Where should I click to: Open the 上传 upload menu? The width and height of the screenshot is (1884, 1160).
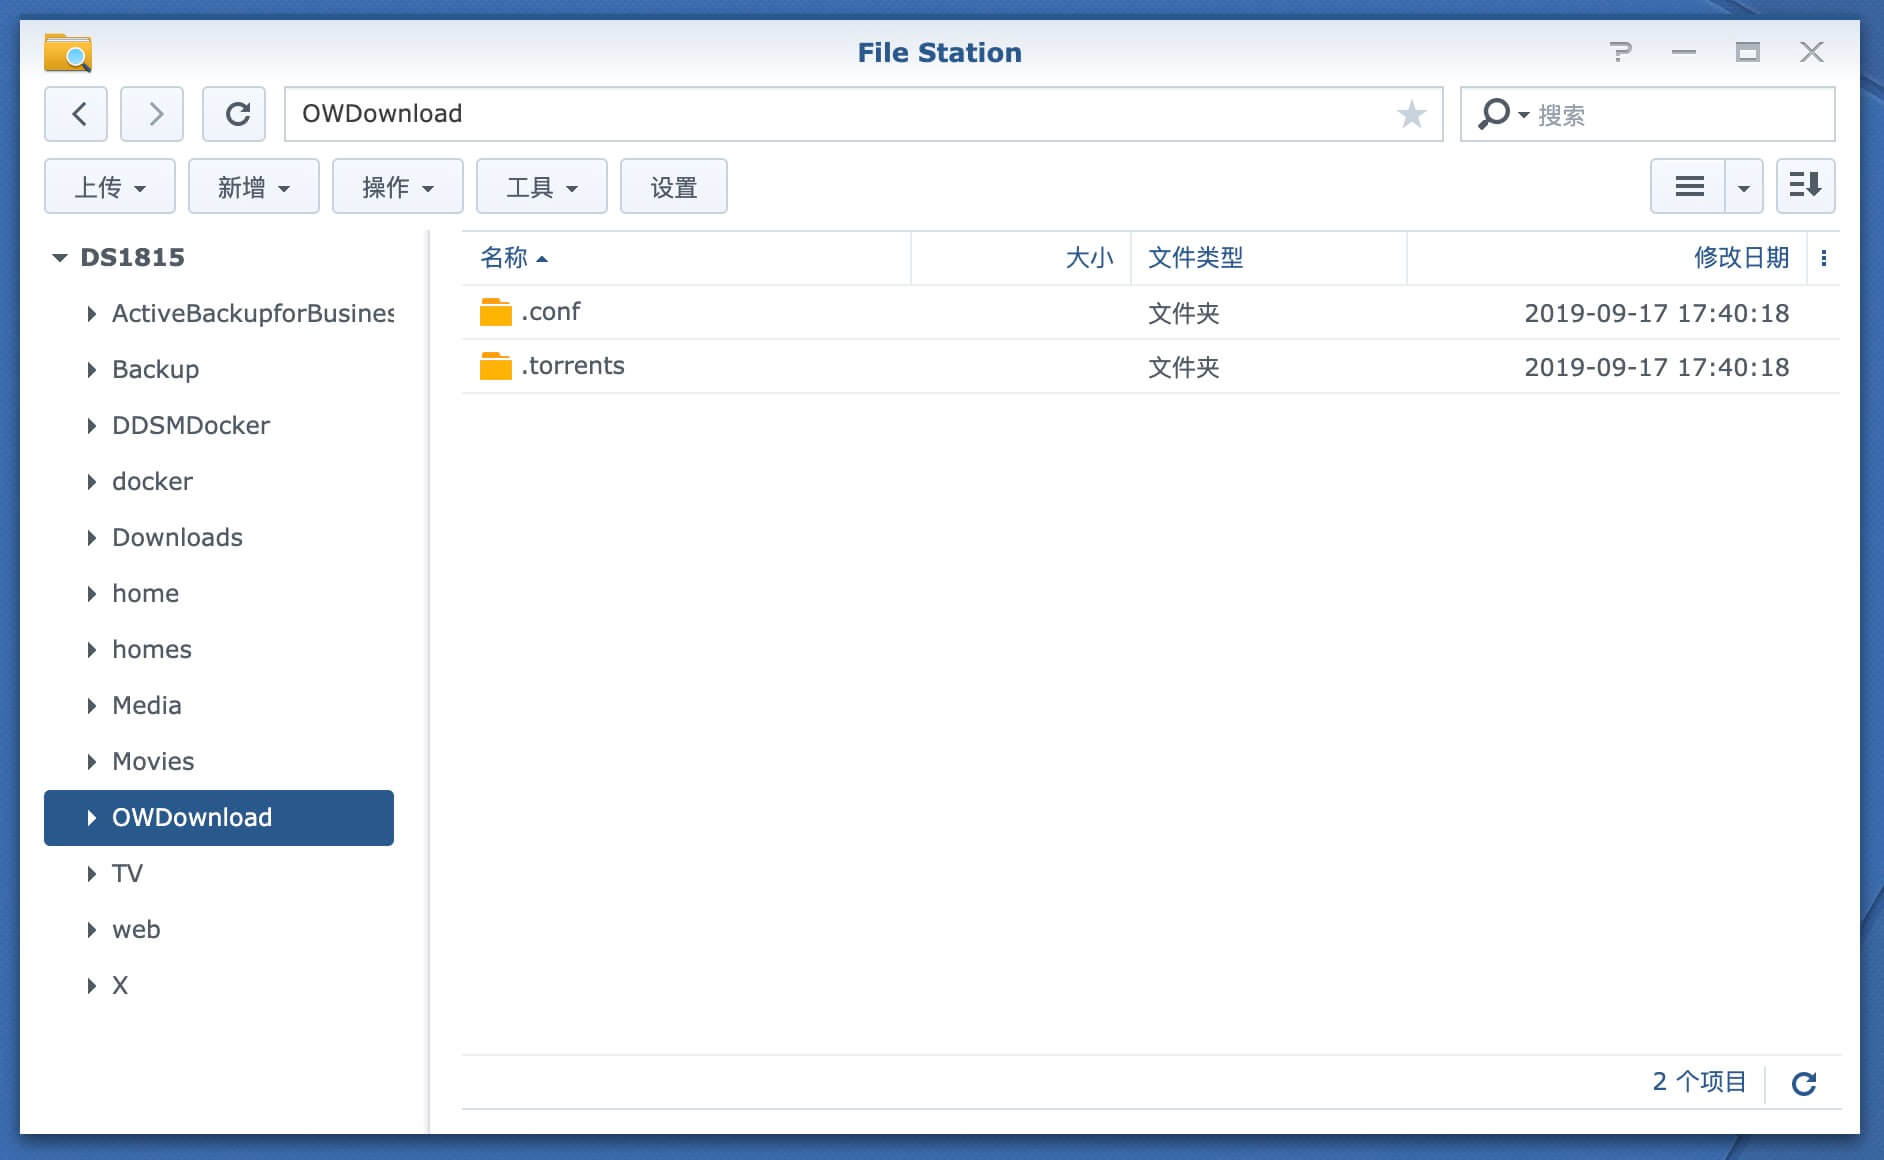click(110, 187)
